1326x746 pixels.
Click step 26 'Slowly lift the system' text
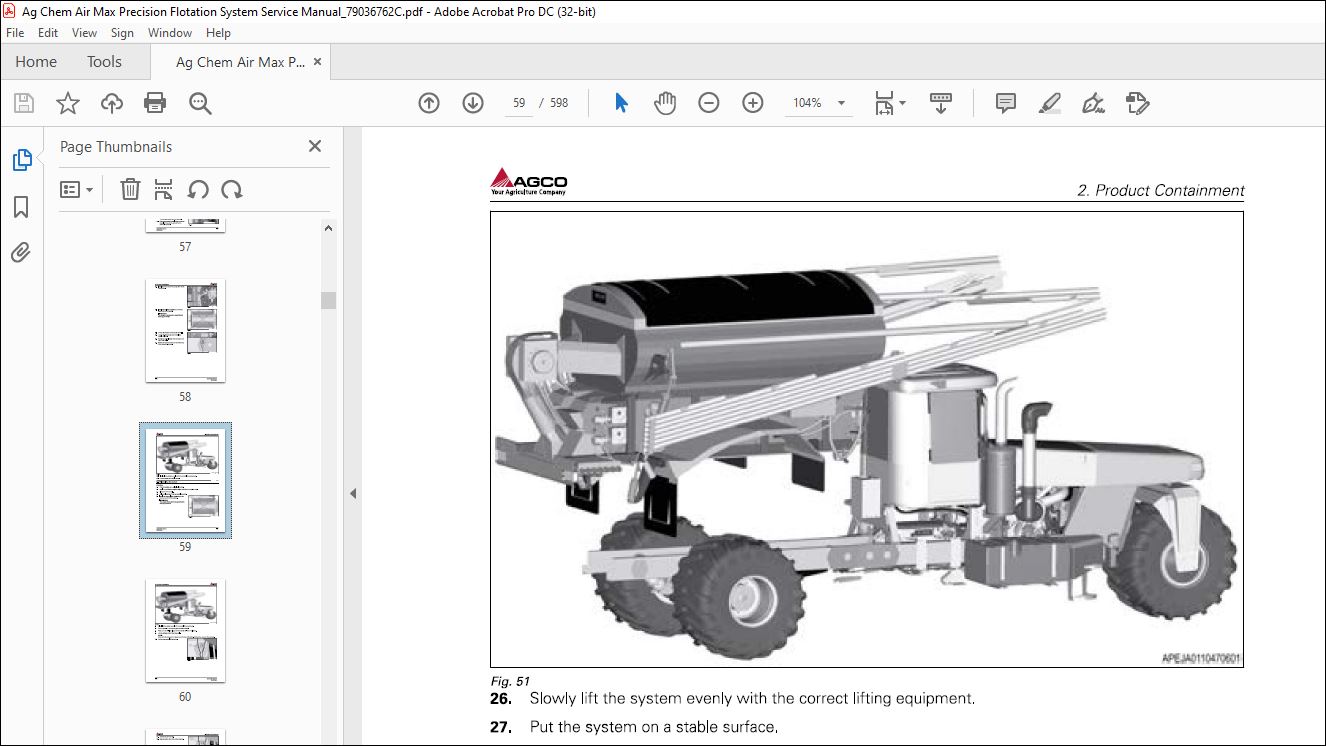pos(752,698)
